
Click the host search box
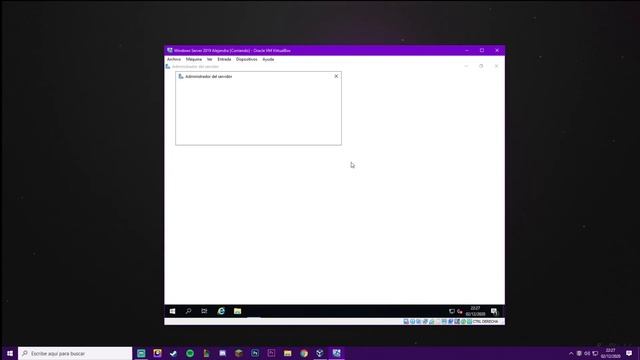pyautogui.click(x=75, y=353)
